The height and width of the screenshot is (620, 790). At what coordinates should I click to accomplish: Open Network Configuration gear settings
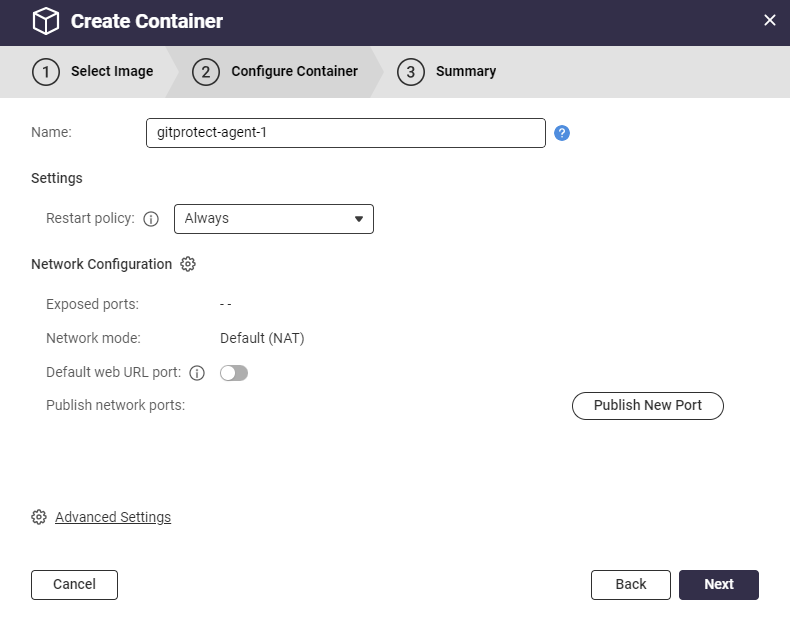188,264
